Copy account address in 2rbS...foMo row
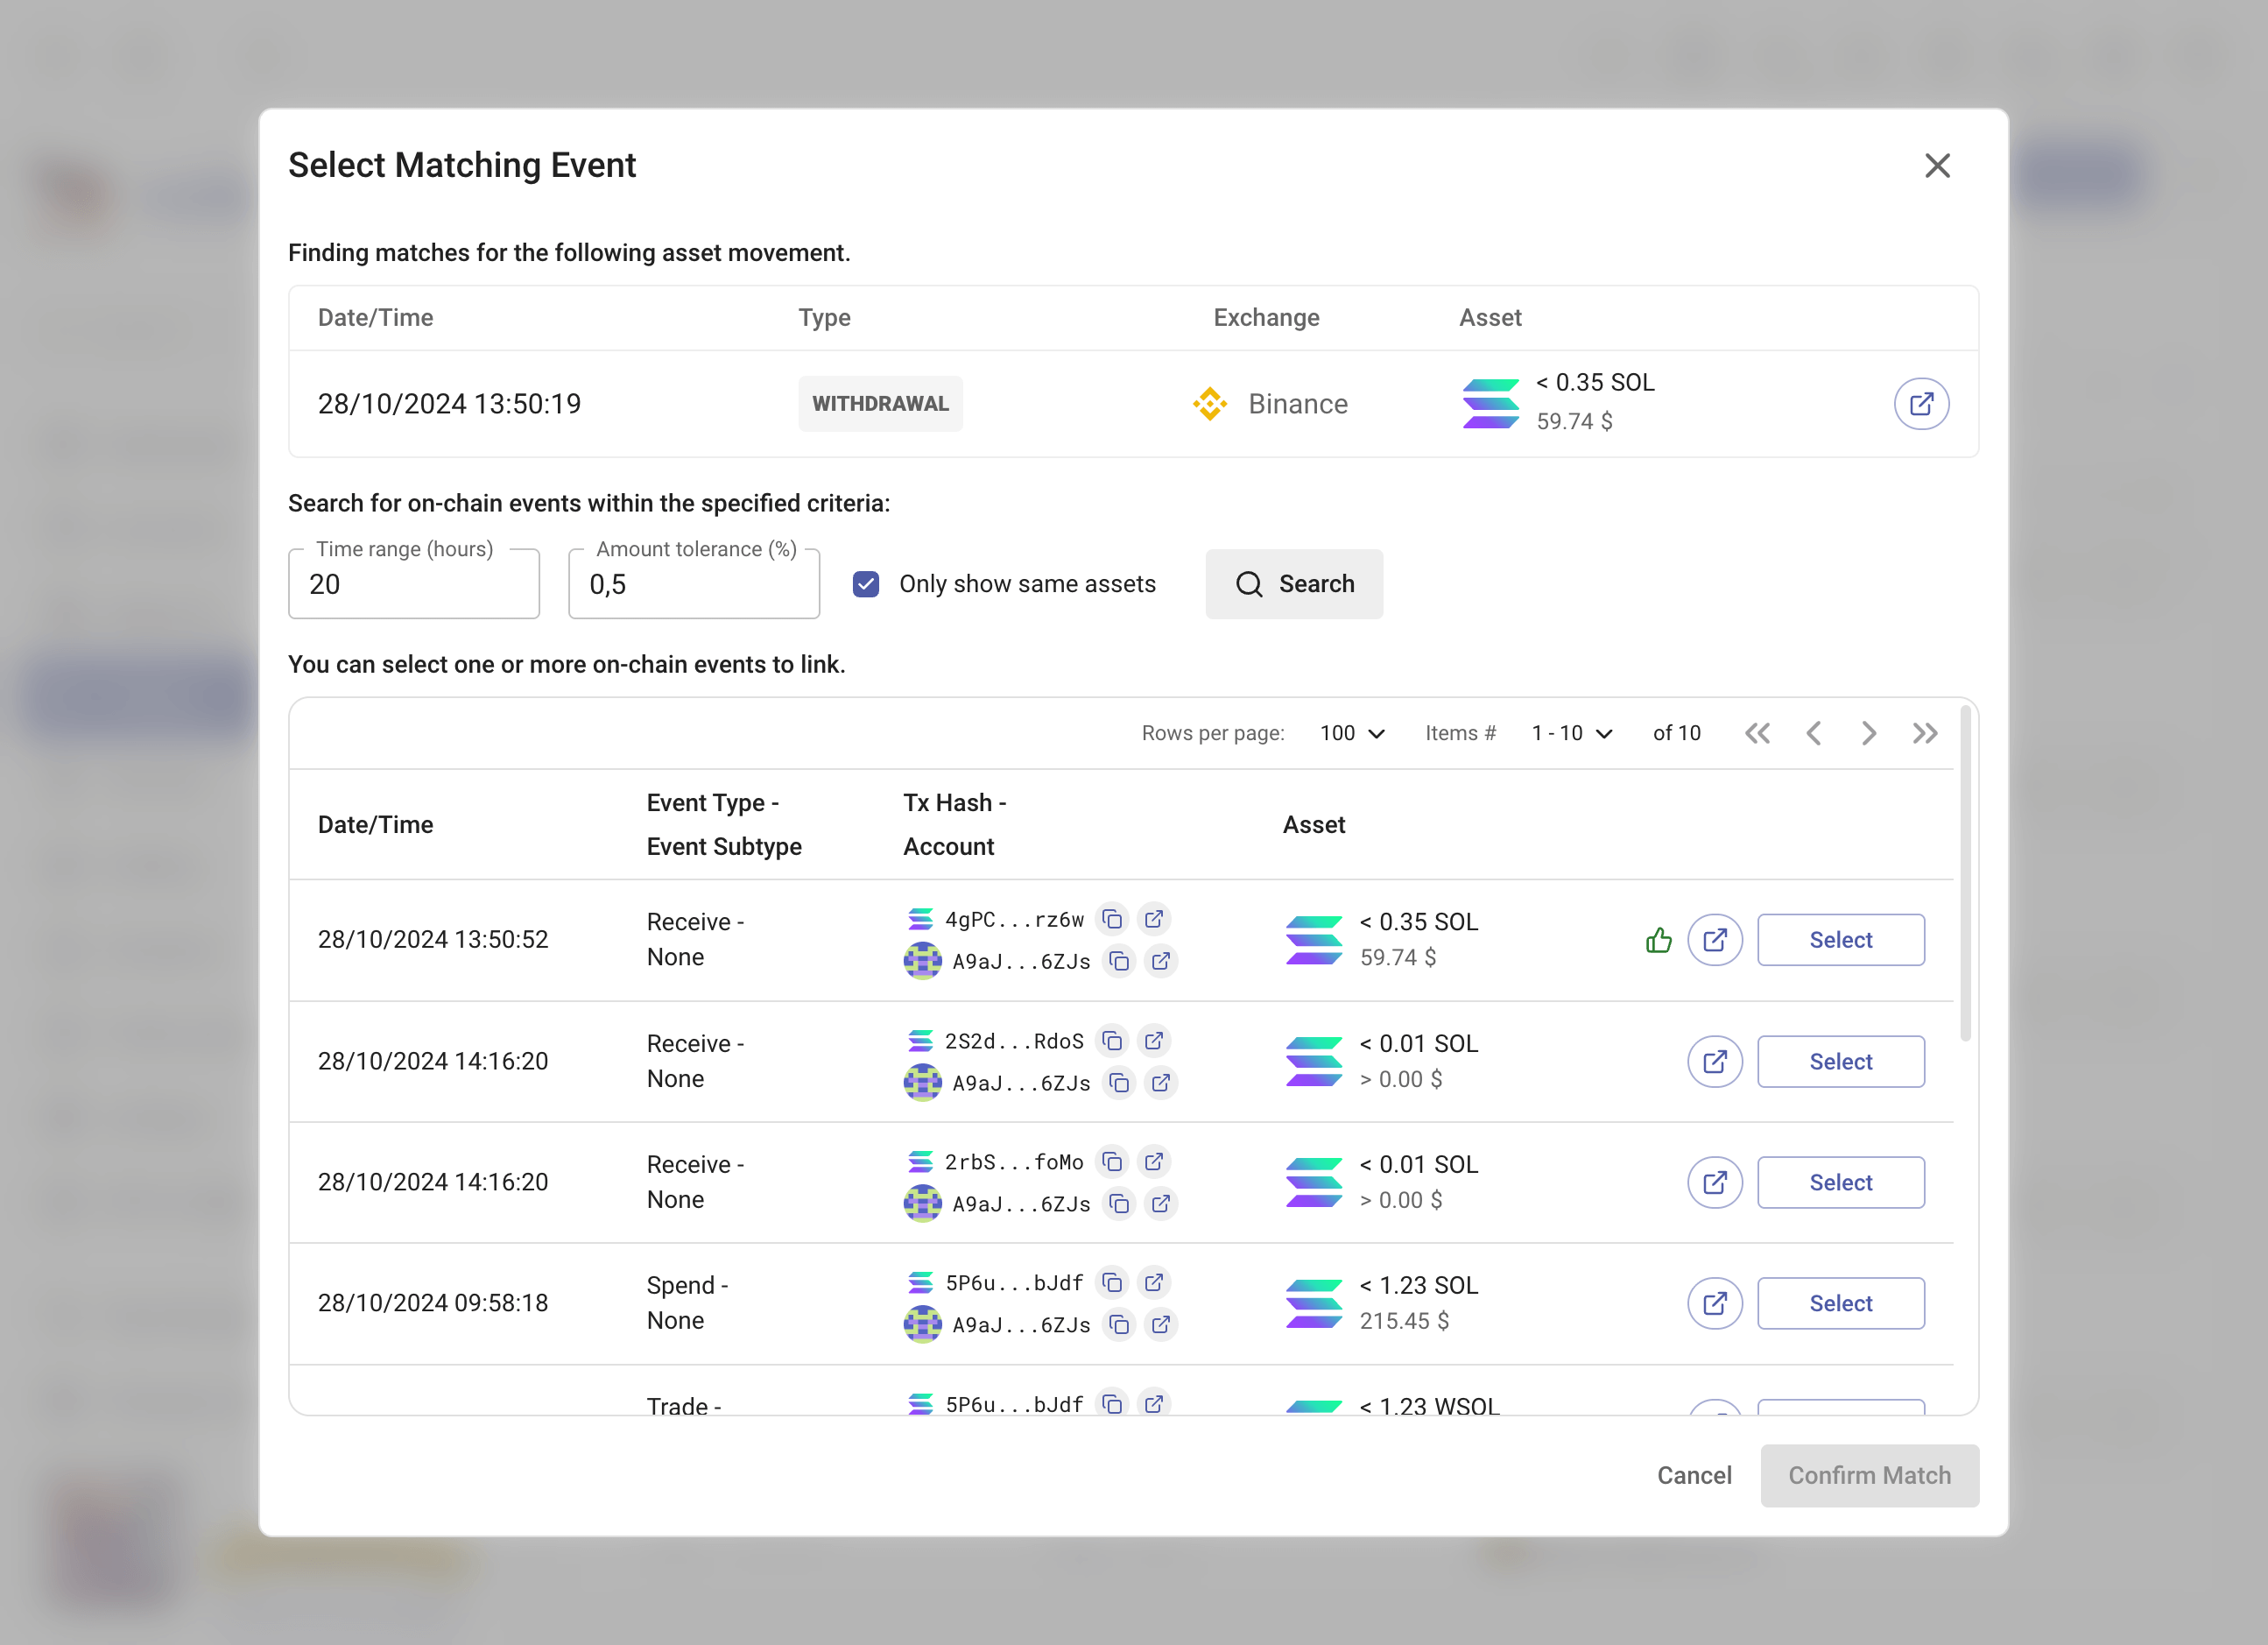This screenshot has height=1645, width=2268. click(1119, 1204)
